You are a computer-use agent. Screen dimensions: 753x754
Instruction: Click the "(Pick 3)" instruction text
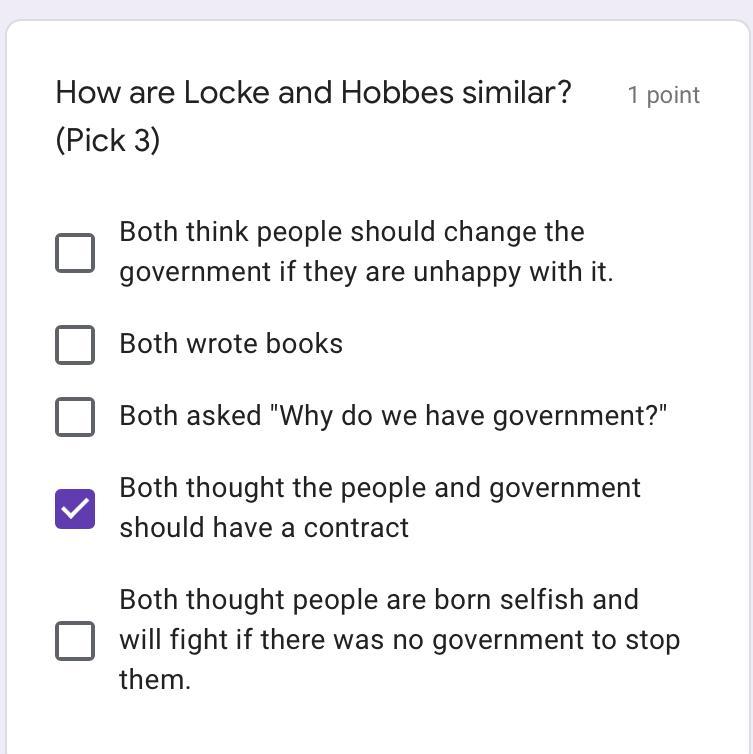pos(108,141)
